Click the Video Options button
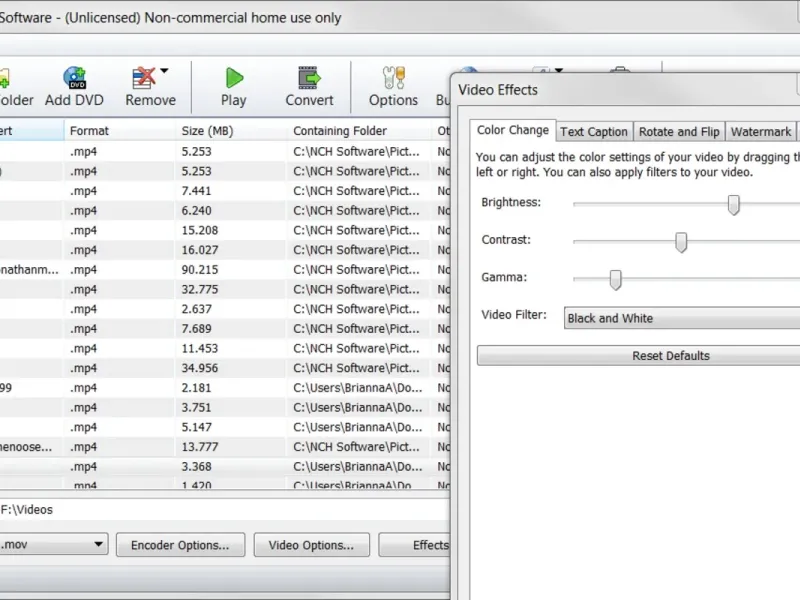Viewport: 800px width, 600px height. tap(311, 545)
